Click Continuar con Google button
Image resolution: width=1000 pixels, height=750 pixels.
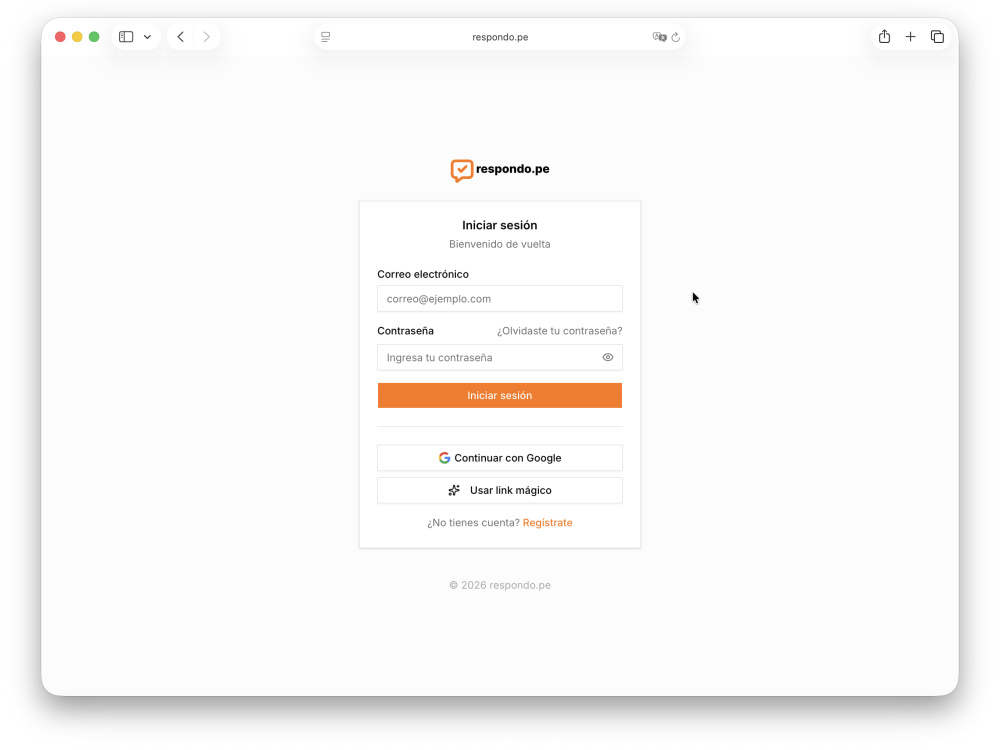pos(500,458)
